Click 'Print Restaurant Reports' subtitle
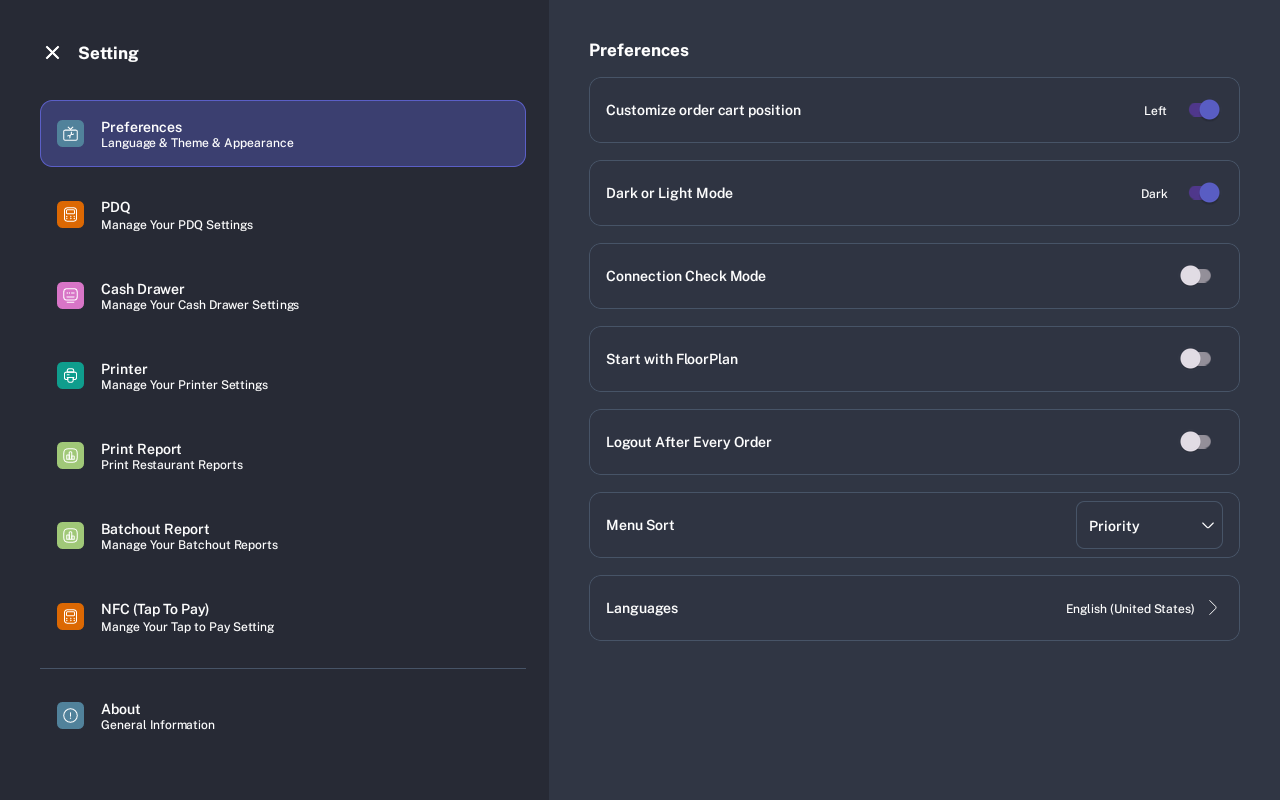Screen dimensions: 1280x800 coord(172,465)
